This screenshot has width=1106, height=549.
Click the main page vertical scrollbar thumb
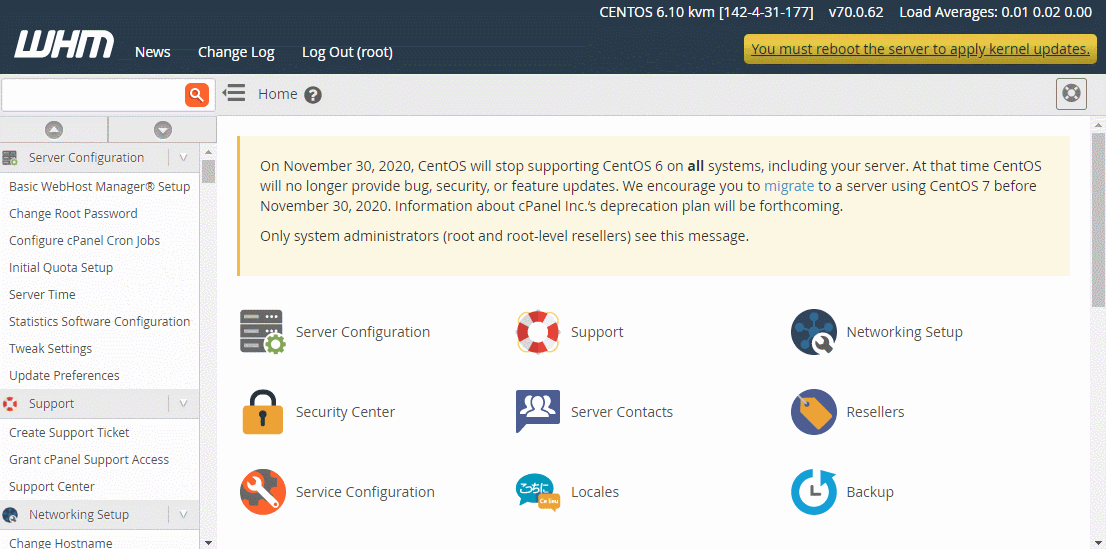click(1098, 219)
